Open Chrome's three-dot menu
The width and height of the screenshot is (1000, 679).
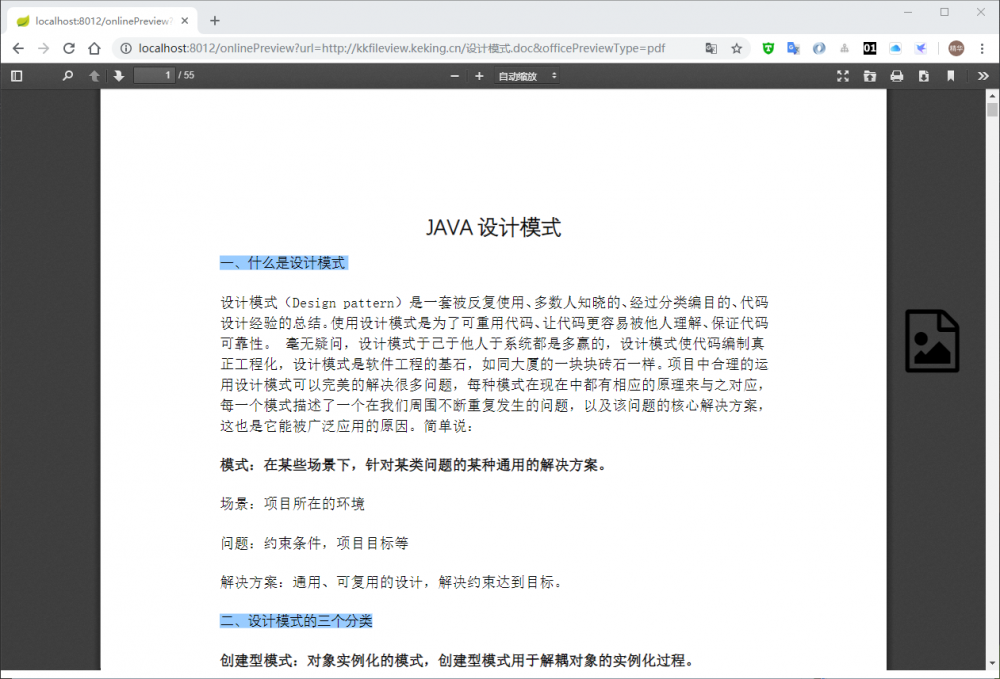coord(983,47)
